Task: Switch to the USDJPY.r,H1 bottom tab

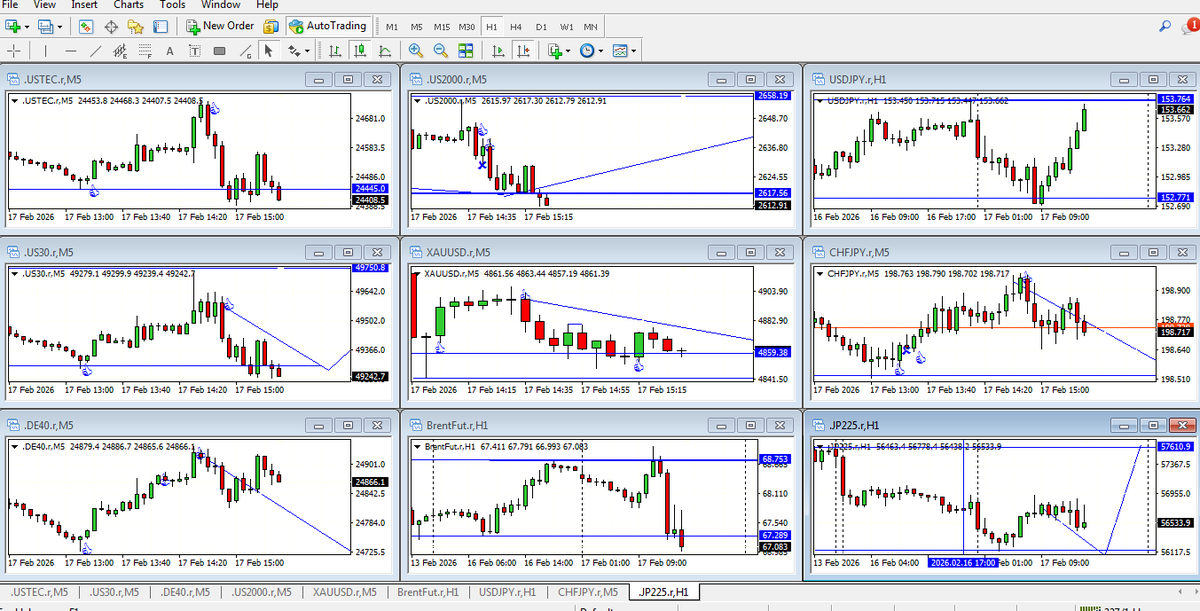Action: click(x=508, y=593)
